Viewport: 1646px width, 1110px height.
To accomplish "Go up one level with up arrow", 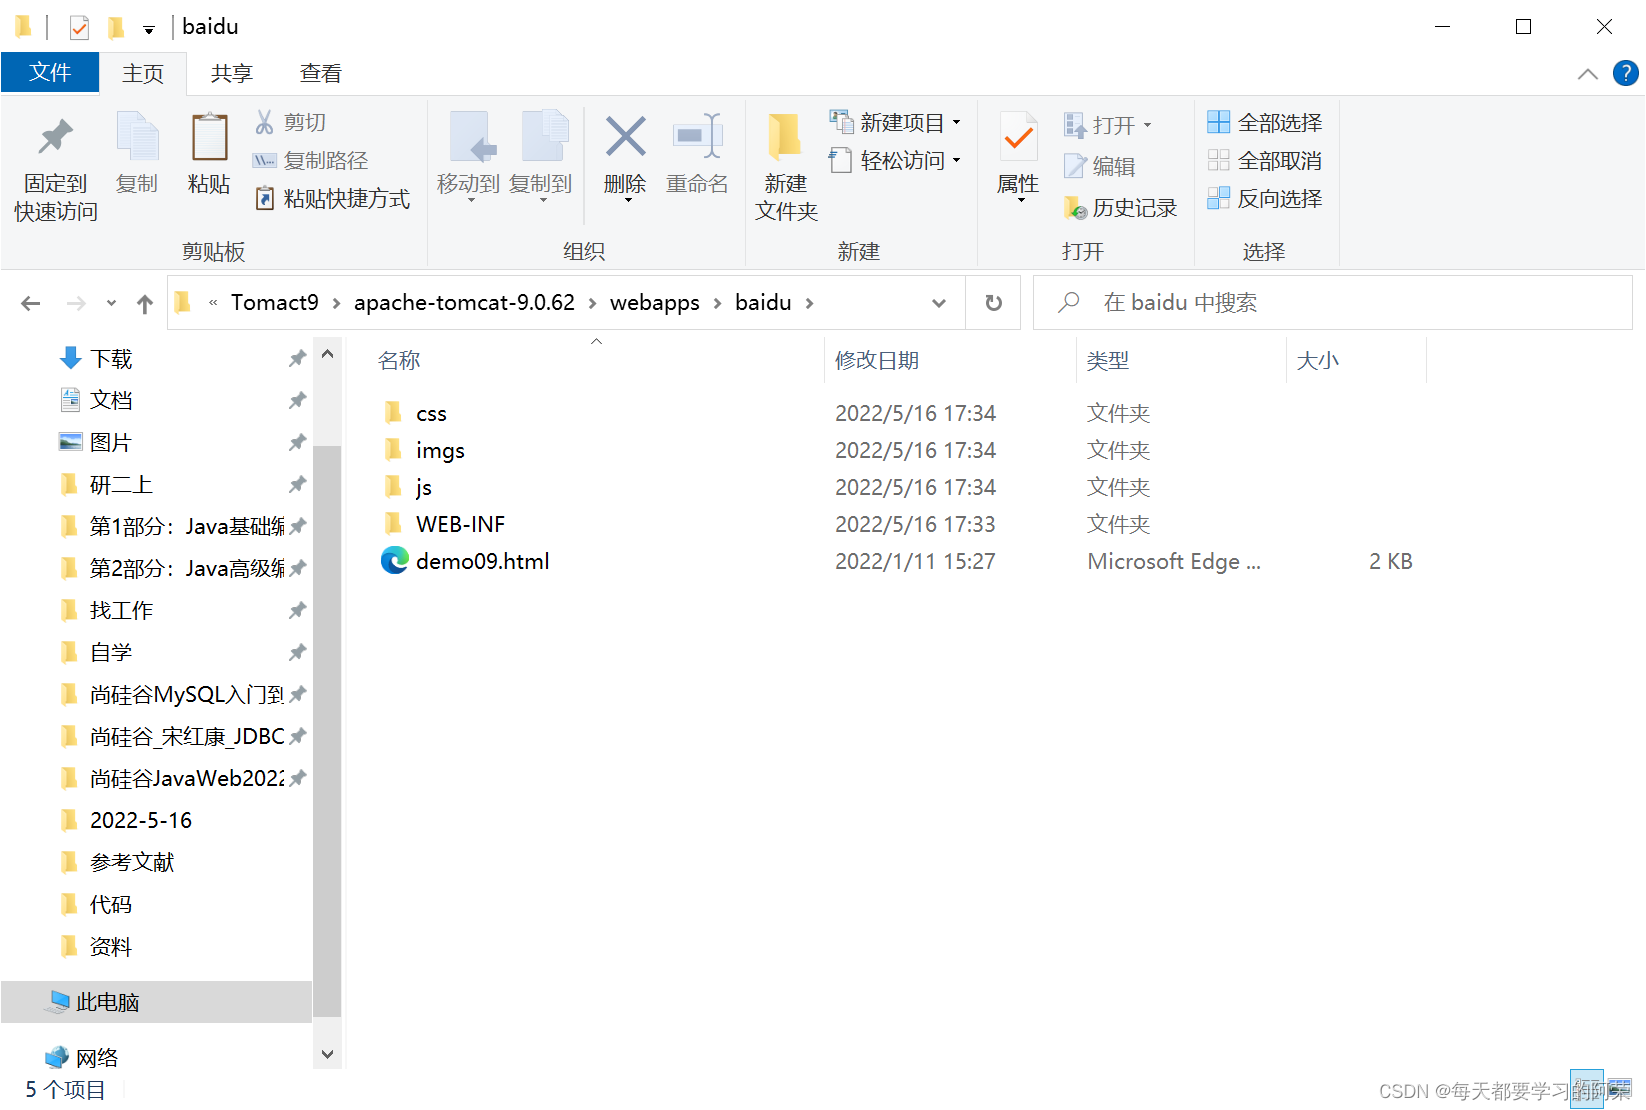I will pos(145,303).
